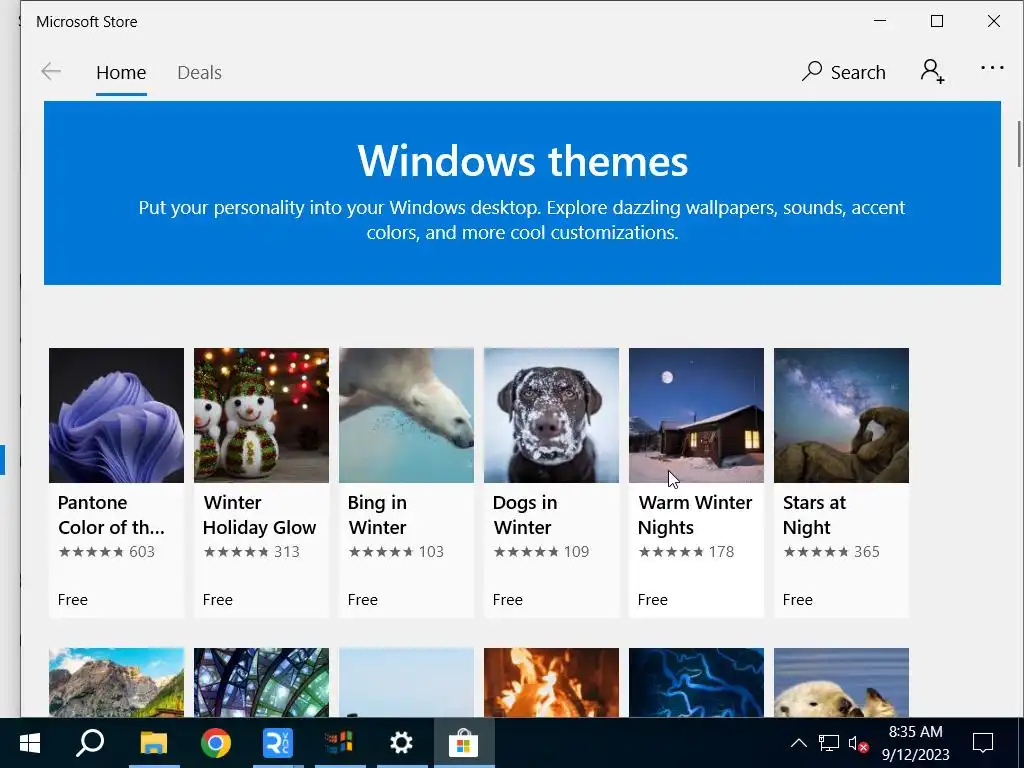This screenshot has width=1024, height=768.
Task: Click the 'Winter Holiday Glow' title
Action: tap(259, 515)
